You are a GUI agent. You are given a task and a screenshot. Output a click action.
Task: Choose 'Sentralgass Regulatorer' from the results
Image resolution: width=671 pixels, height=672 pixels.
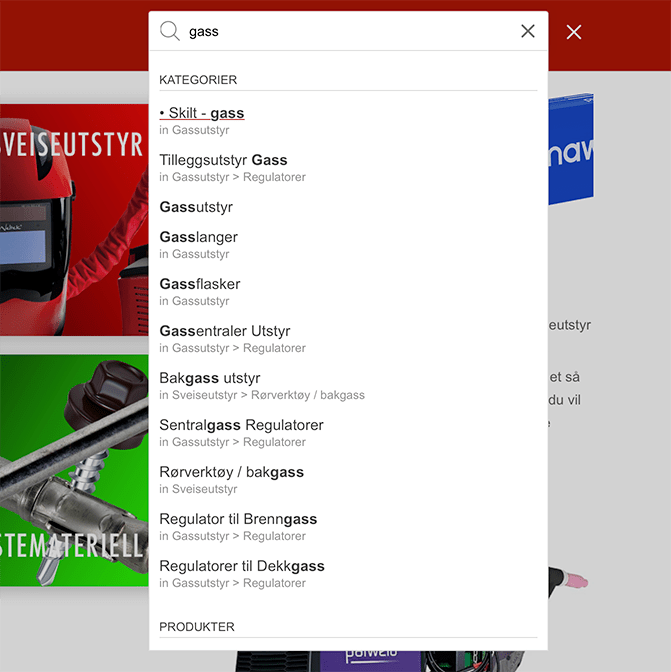pos(241,425)
